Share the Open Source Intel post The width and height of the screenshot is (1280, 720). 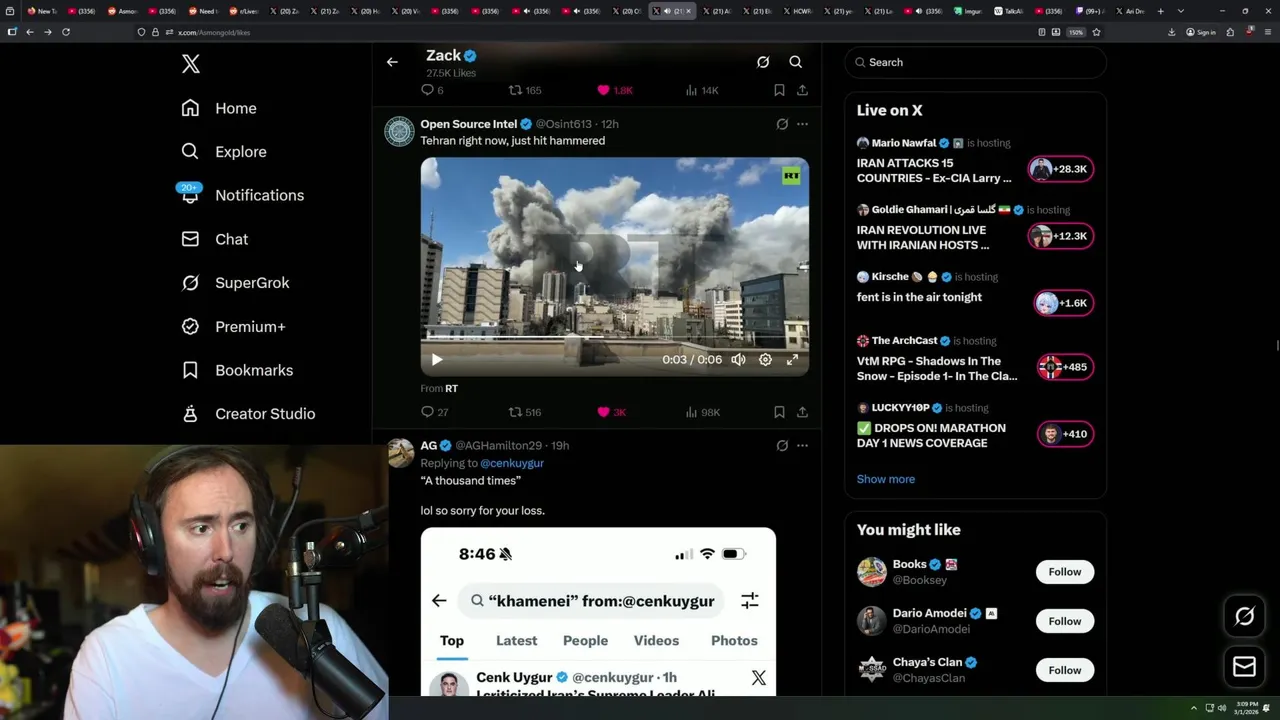pos(802,412)
